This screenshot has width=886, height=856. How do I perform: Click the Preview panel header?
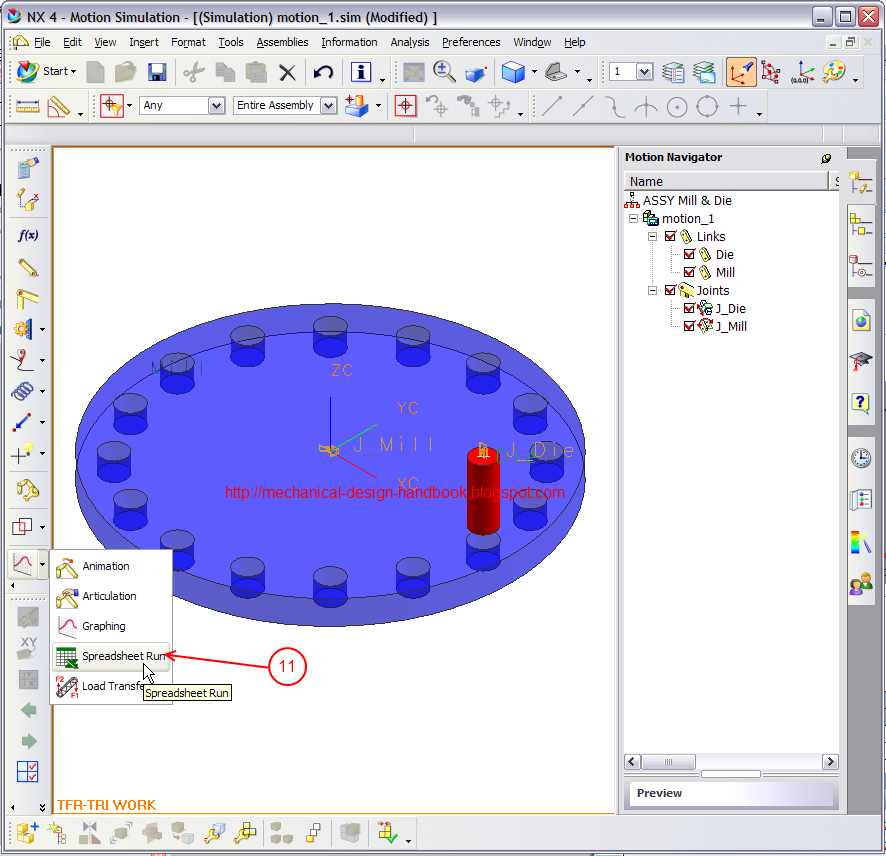click(x=731, y=793)
